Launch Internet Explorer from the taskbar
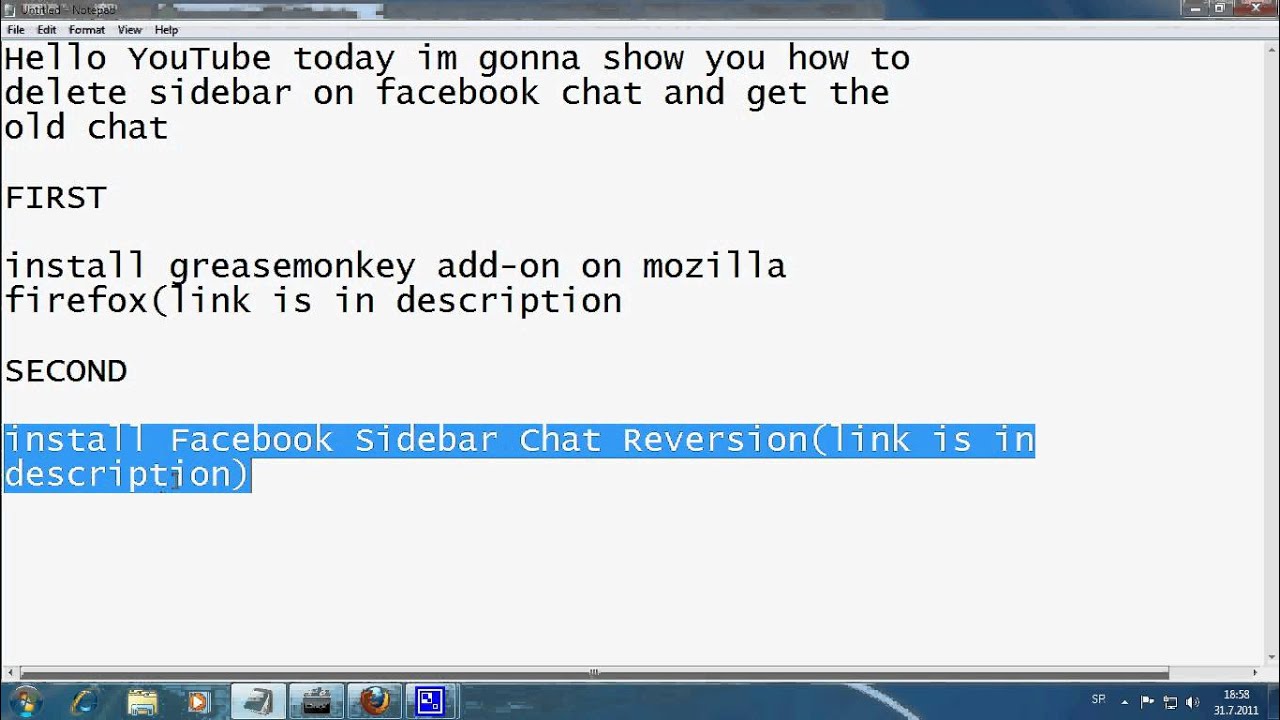This screenshot has height=720, width=1280. [84, 701]
